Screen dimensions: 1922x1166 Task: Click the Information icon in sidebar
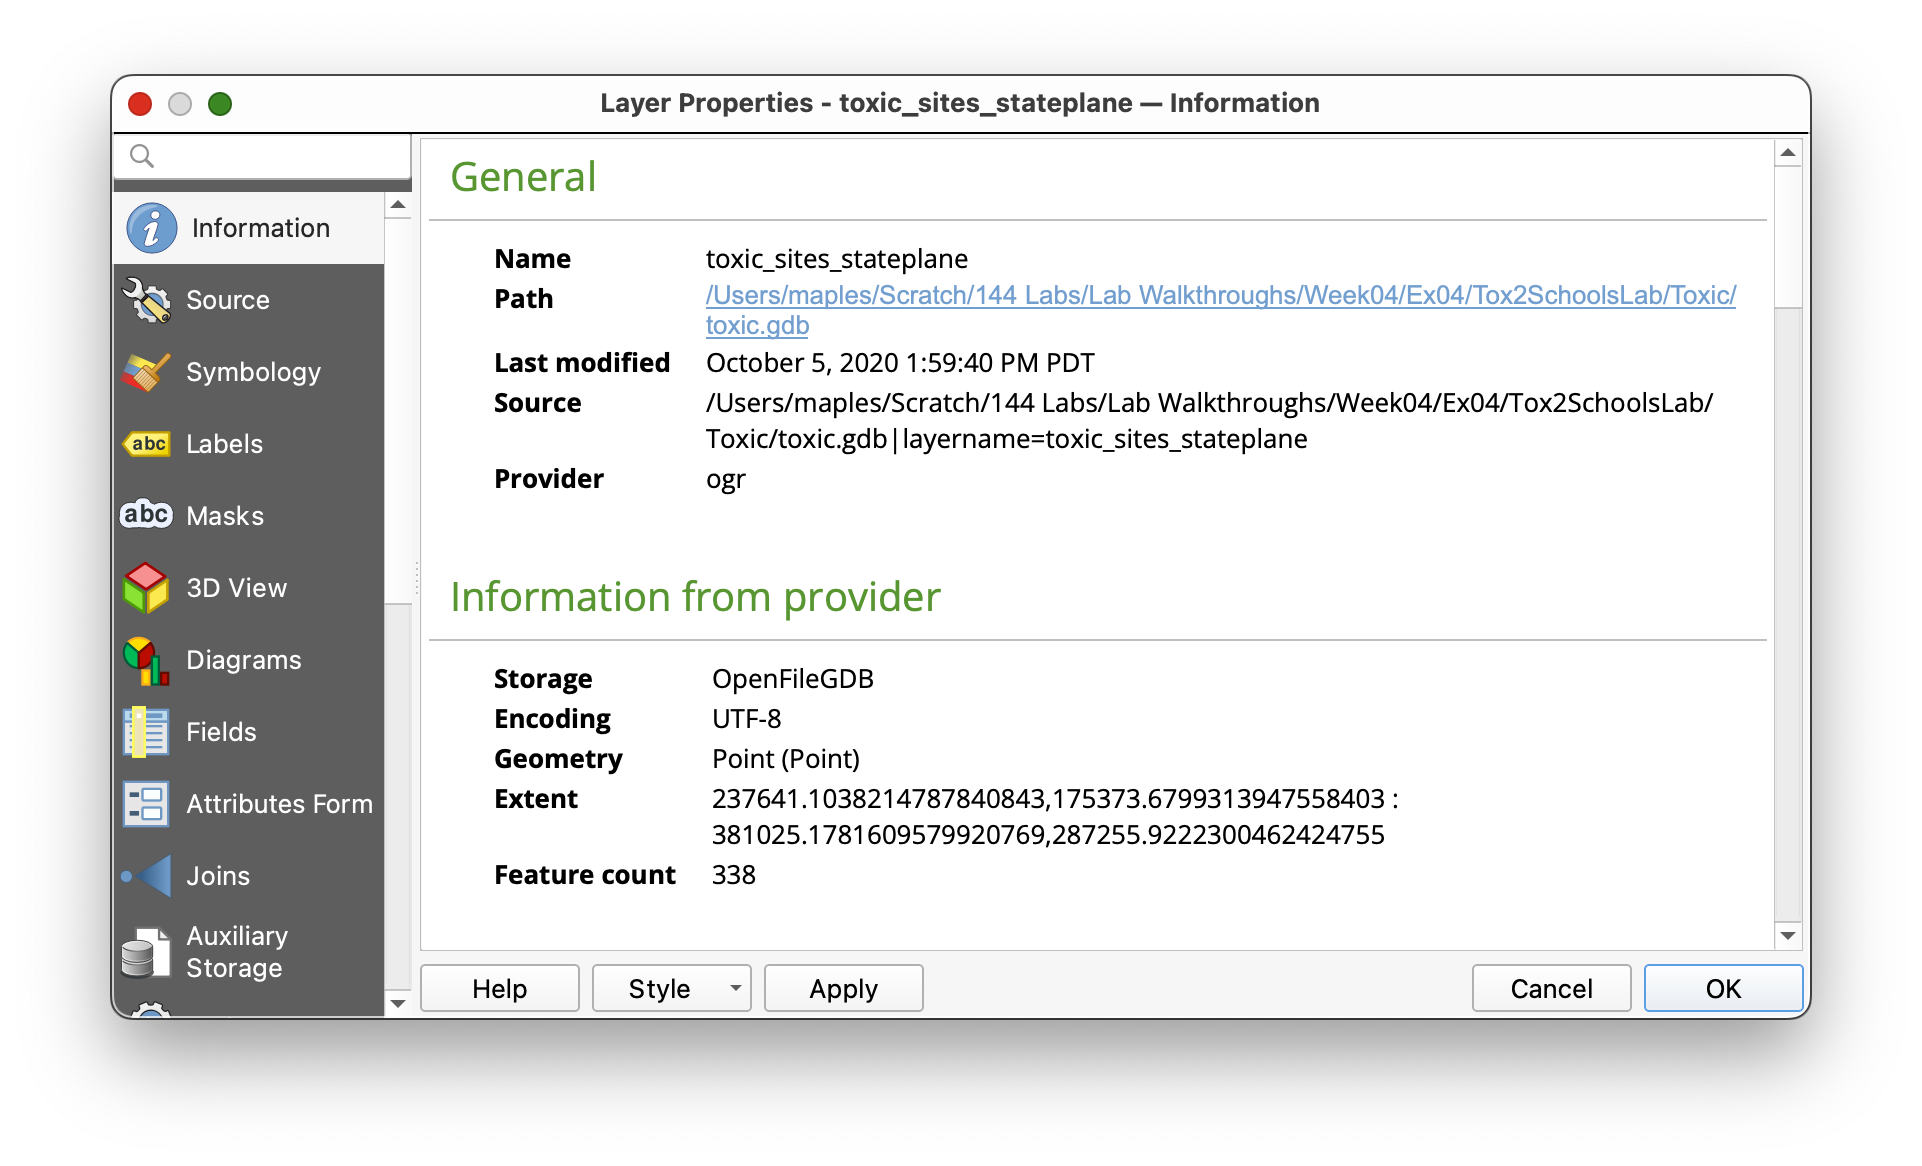(x=152, y=228)
